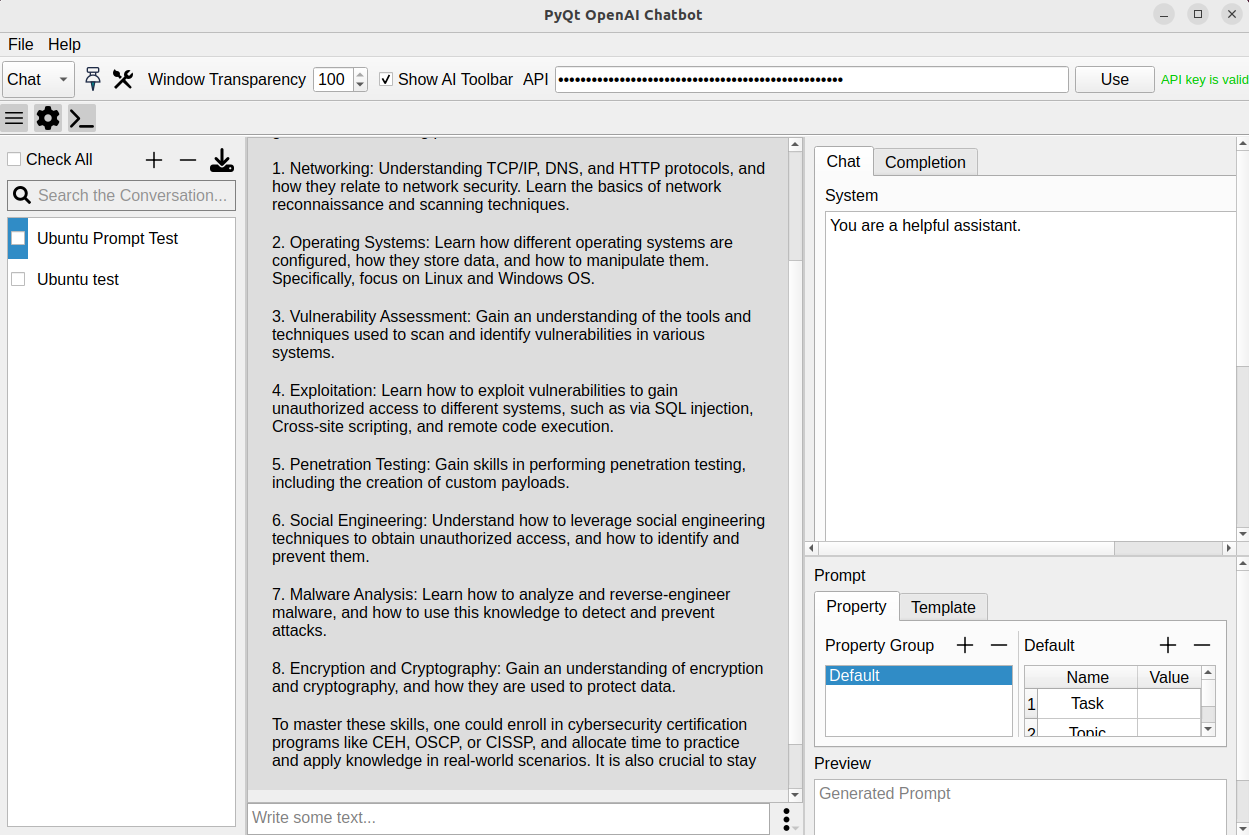Switch to the Completion tab
The height and width of the screenshot is (835, 1249).
click(x=925, y=162)
